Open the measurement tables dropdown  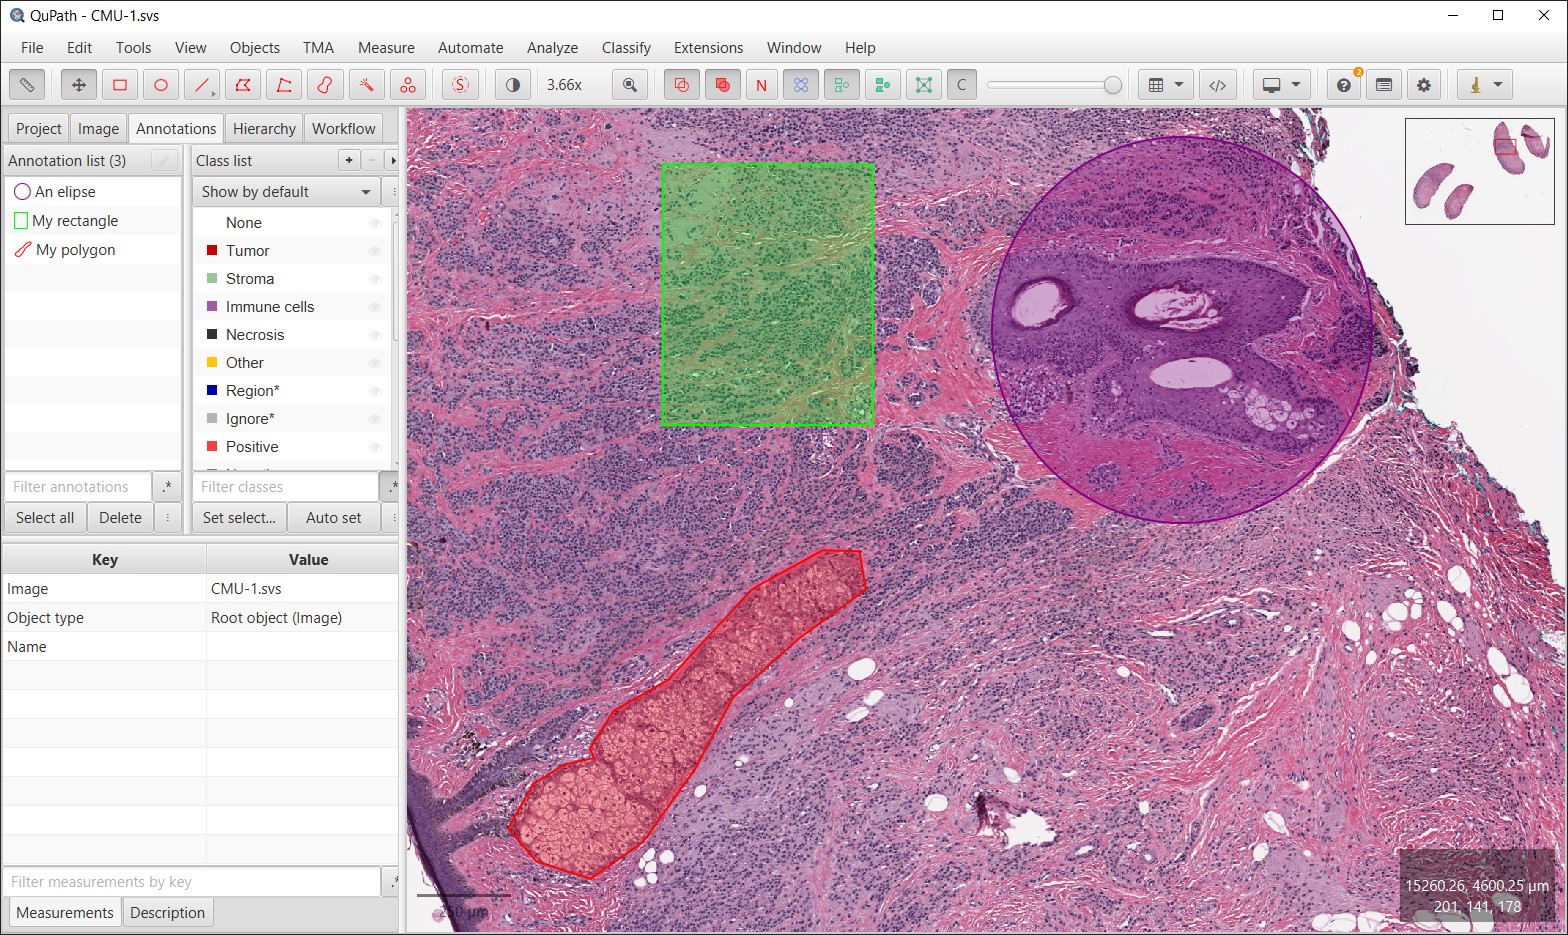[1165, 85]
